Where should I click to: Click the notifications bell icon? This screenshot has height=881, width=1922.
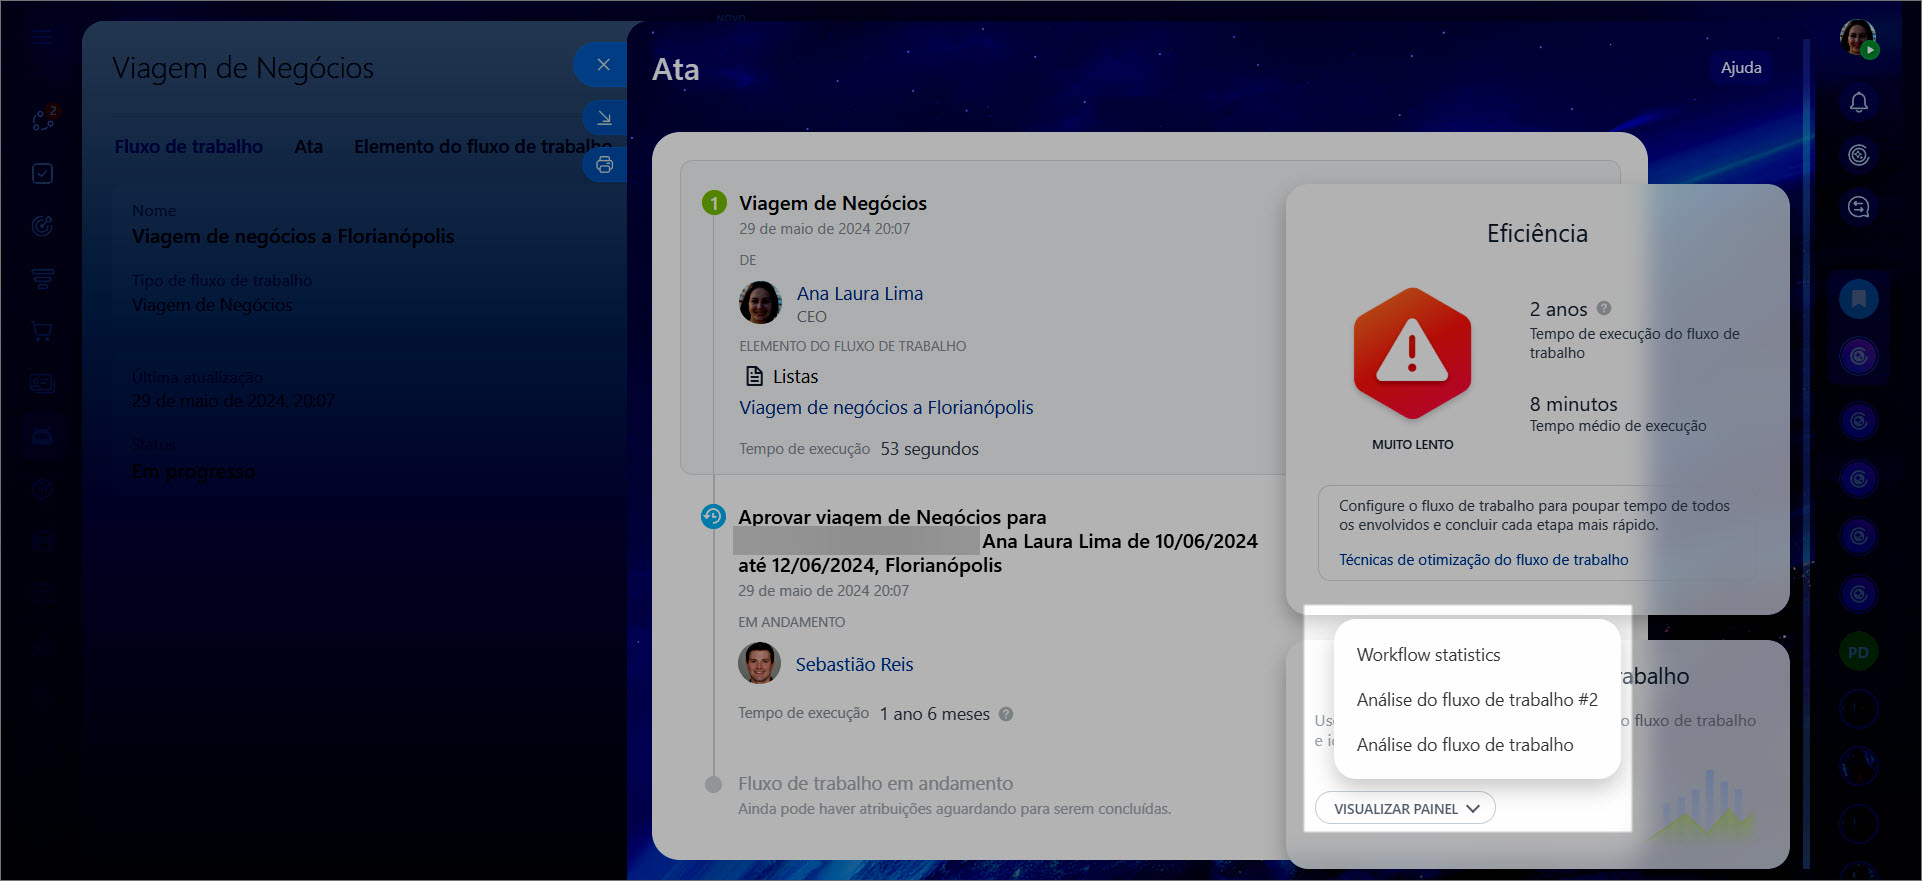(1858, 103)
